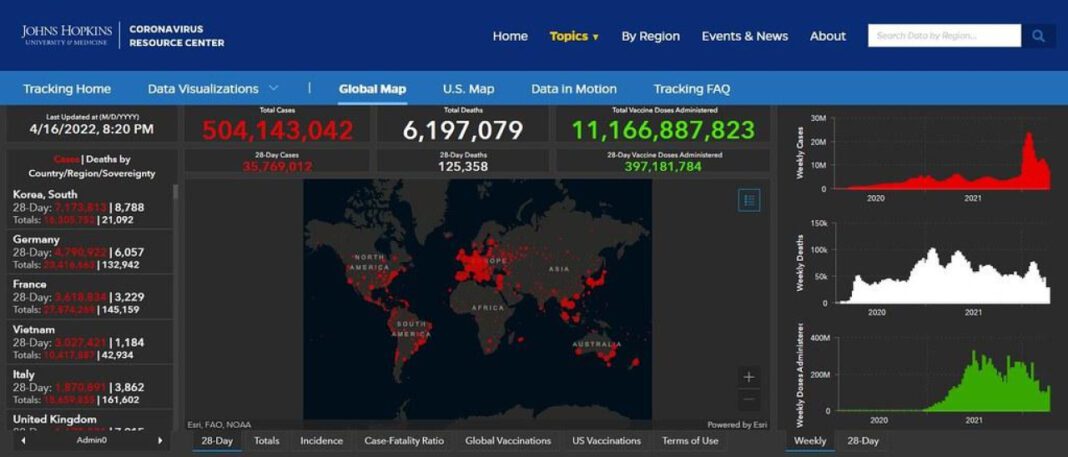
Task: Click the search magnifier button
Action: (x=1038, y=36)
